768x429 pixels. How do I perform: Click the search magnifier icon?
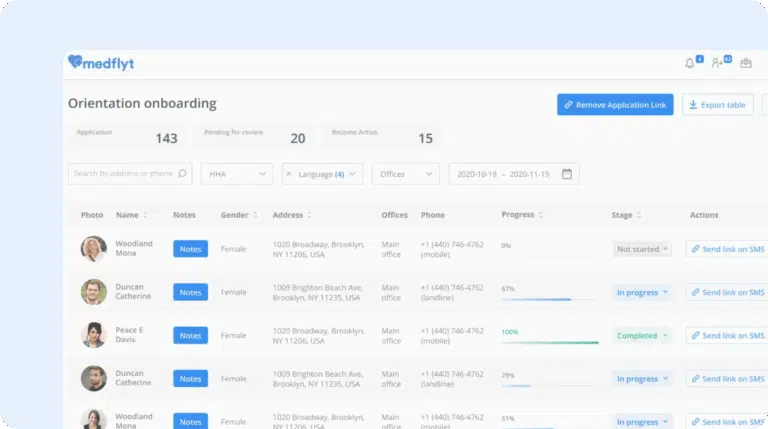pos(182,173)
